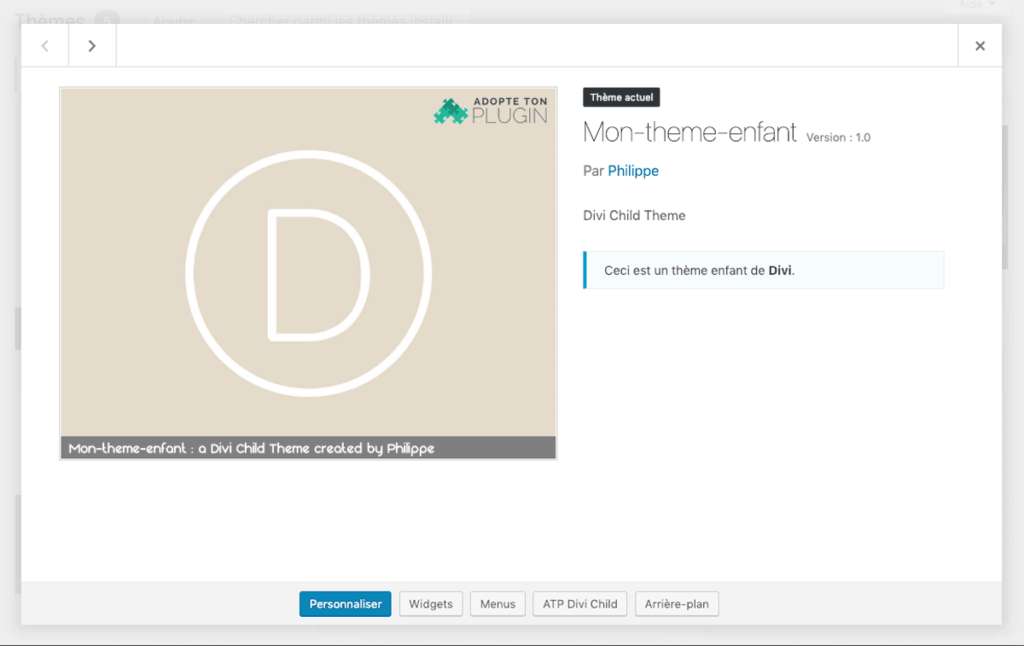The width and height of the screenshot is (1024, 646).
Task: Open Arrière-plan settings
Action: [677, 604]
